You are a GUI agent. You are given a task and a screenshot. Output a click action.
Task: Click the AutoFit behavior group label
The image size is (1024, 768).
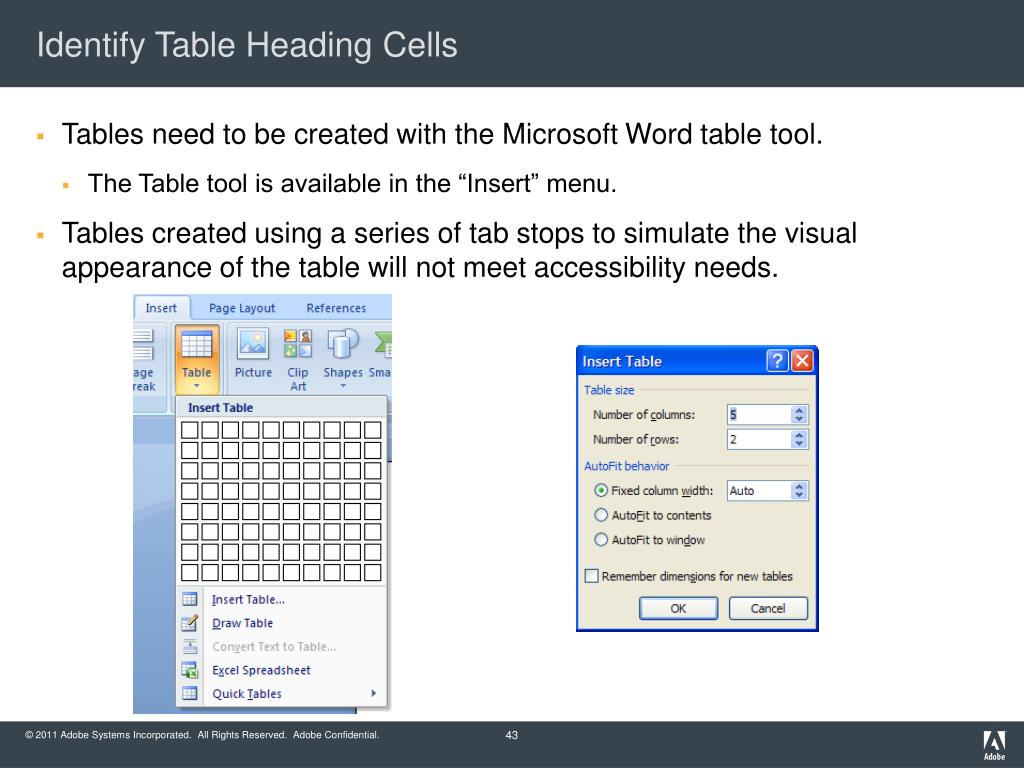click(x=626, y=466)
